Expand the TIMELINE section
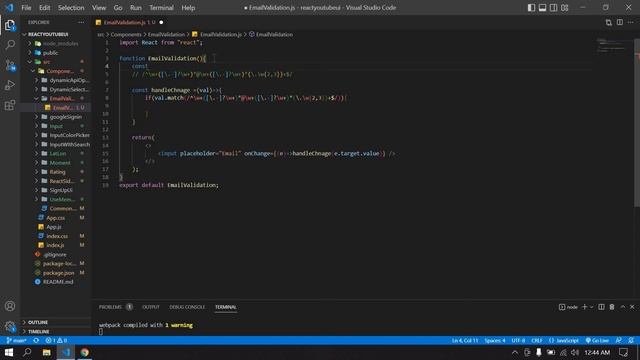Viewport: 640px width, 360px height. click(x=56, y=332)
